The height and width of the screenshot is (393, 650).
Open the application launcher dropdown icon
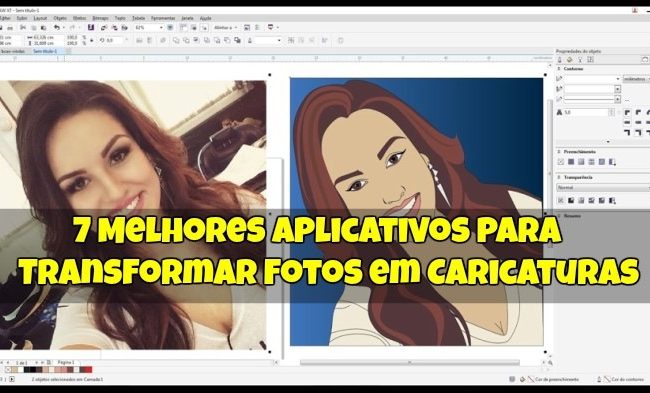coord(272,27)
